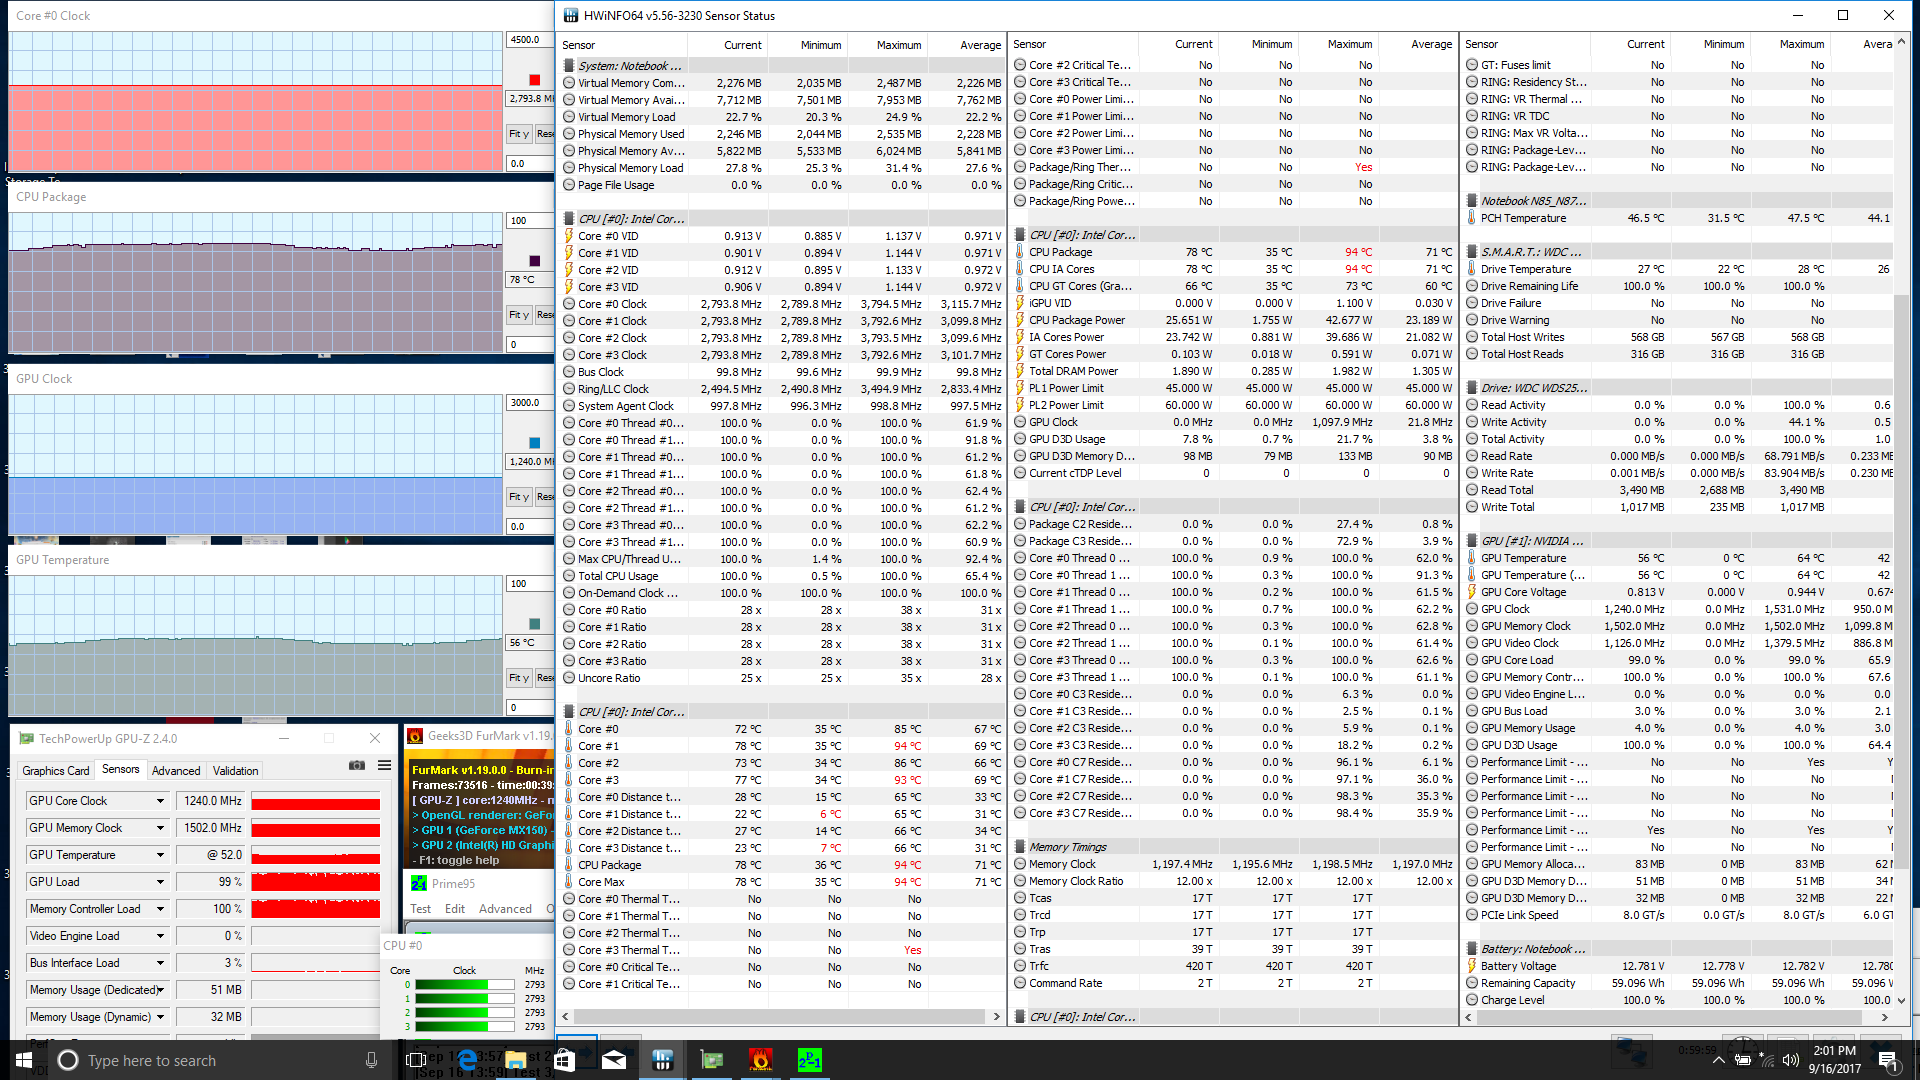This screenshot has height=1080, width=1920.
Task: Click the HWiNFO vertical scrollbar down arrow
Action: [x=1901, y=1001]
